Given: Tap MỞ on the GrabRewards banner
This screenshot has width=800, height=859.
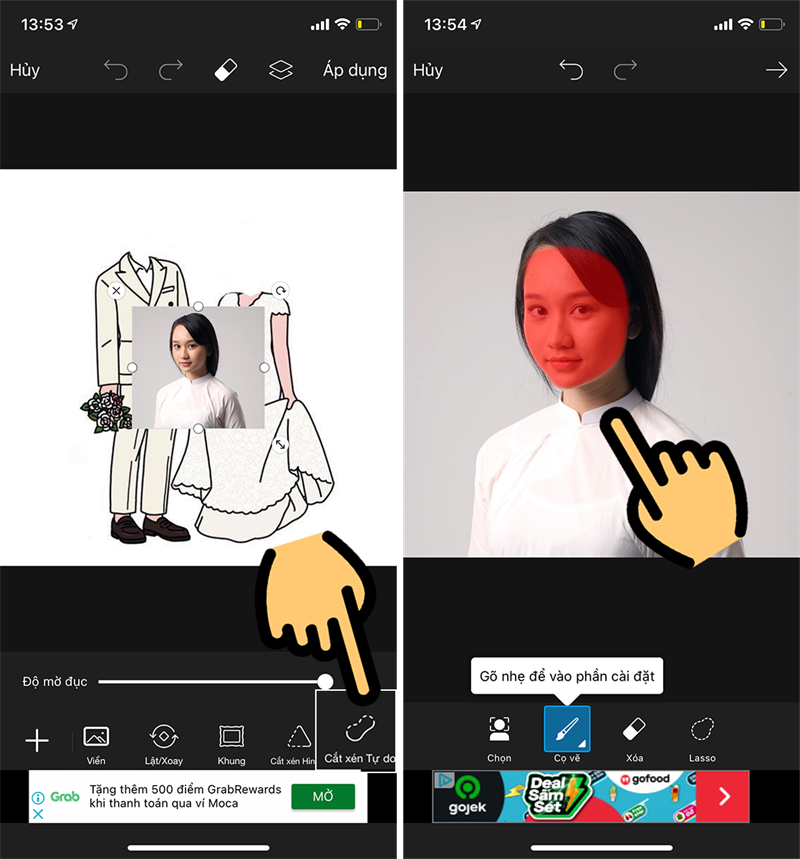Looking at the screenshot, I should coord(322,797).
